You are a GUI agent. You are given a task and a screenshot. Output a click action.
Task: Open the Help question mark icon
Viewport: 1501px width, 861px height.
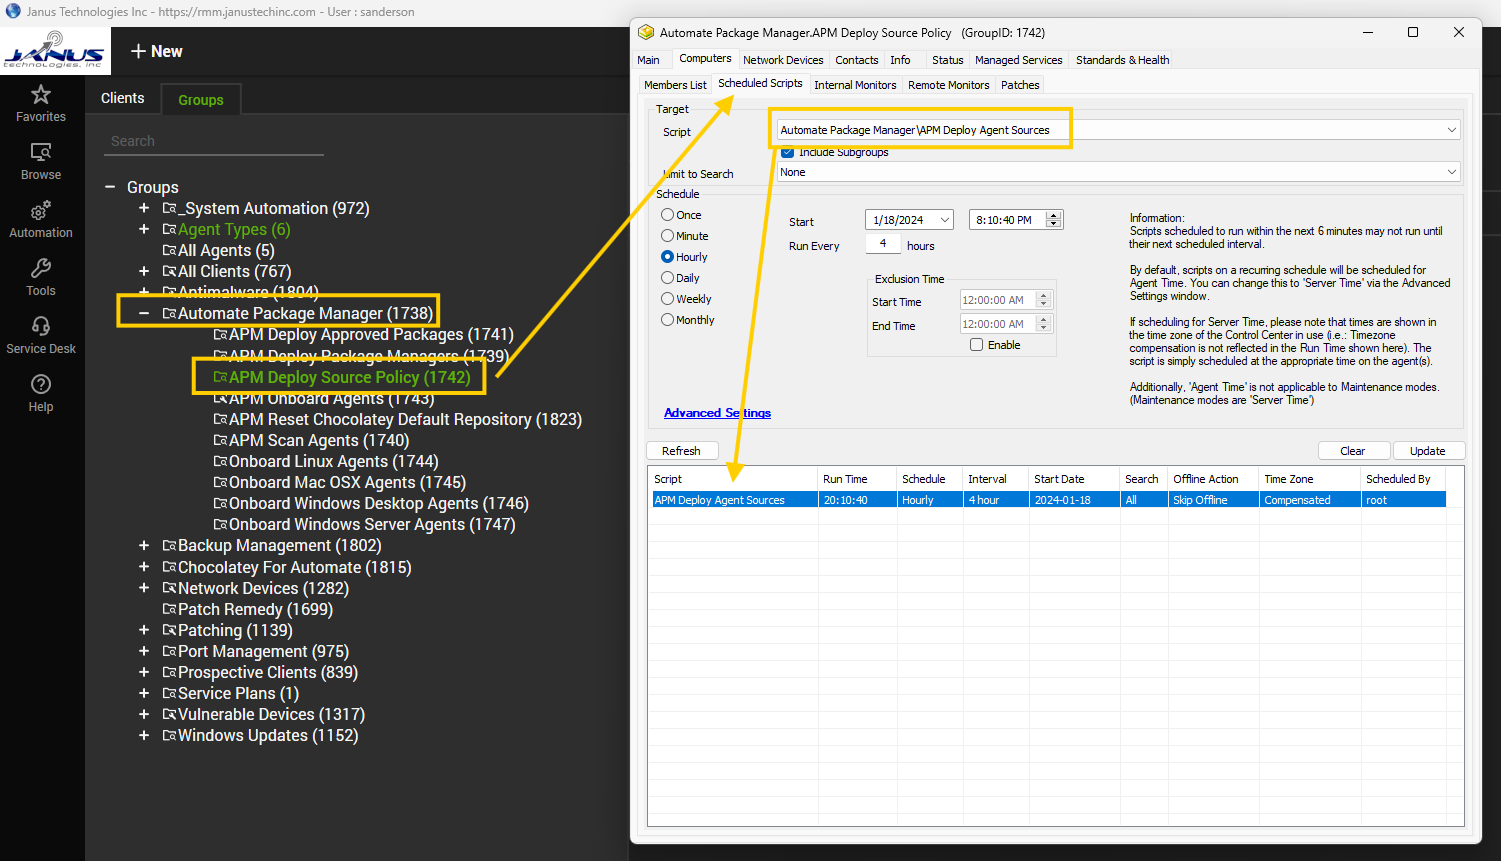coord(40,384)
